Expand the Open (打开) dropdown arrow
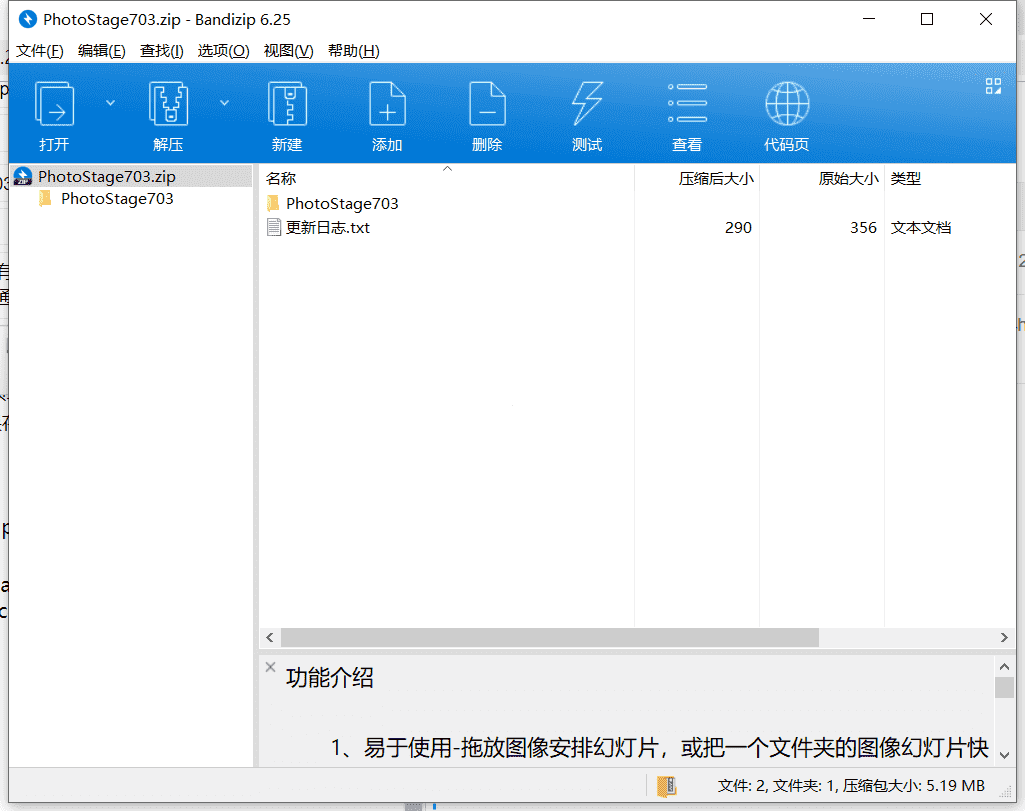The width and height of the screenshot is (1025, 811). pyautogui.click(x=110, y=103)
